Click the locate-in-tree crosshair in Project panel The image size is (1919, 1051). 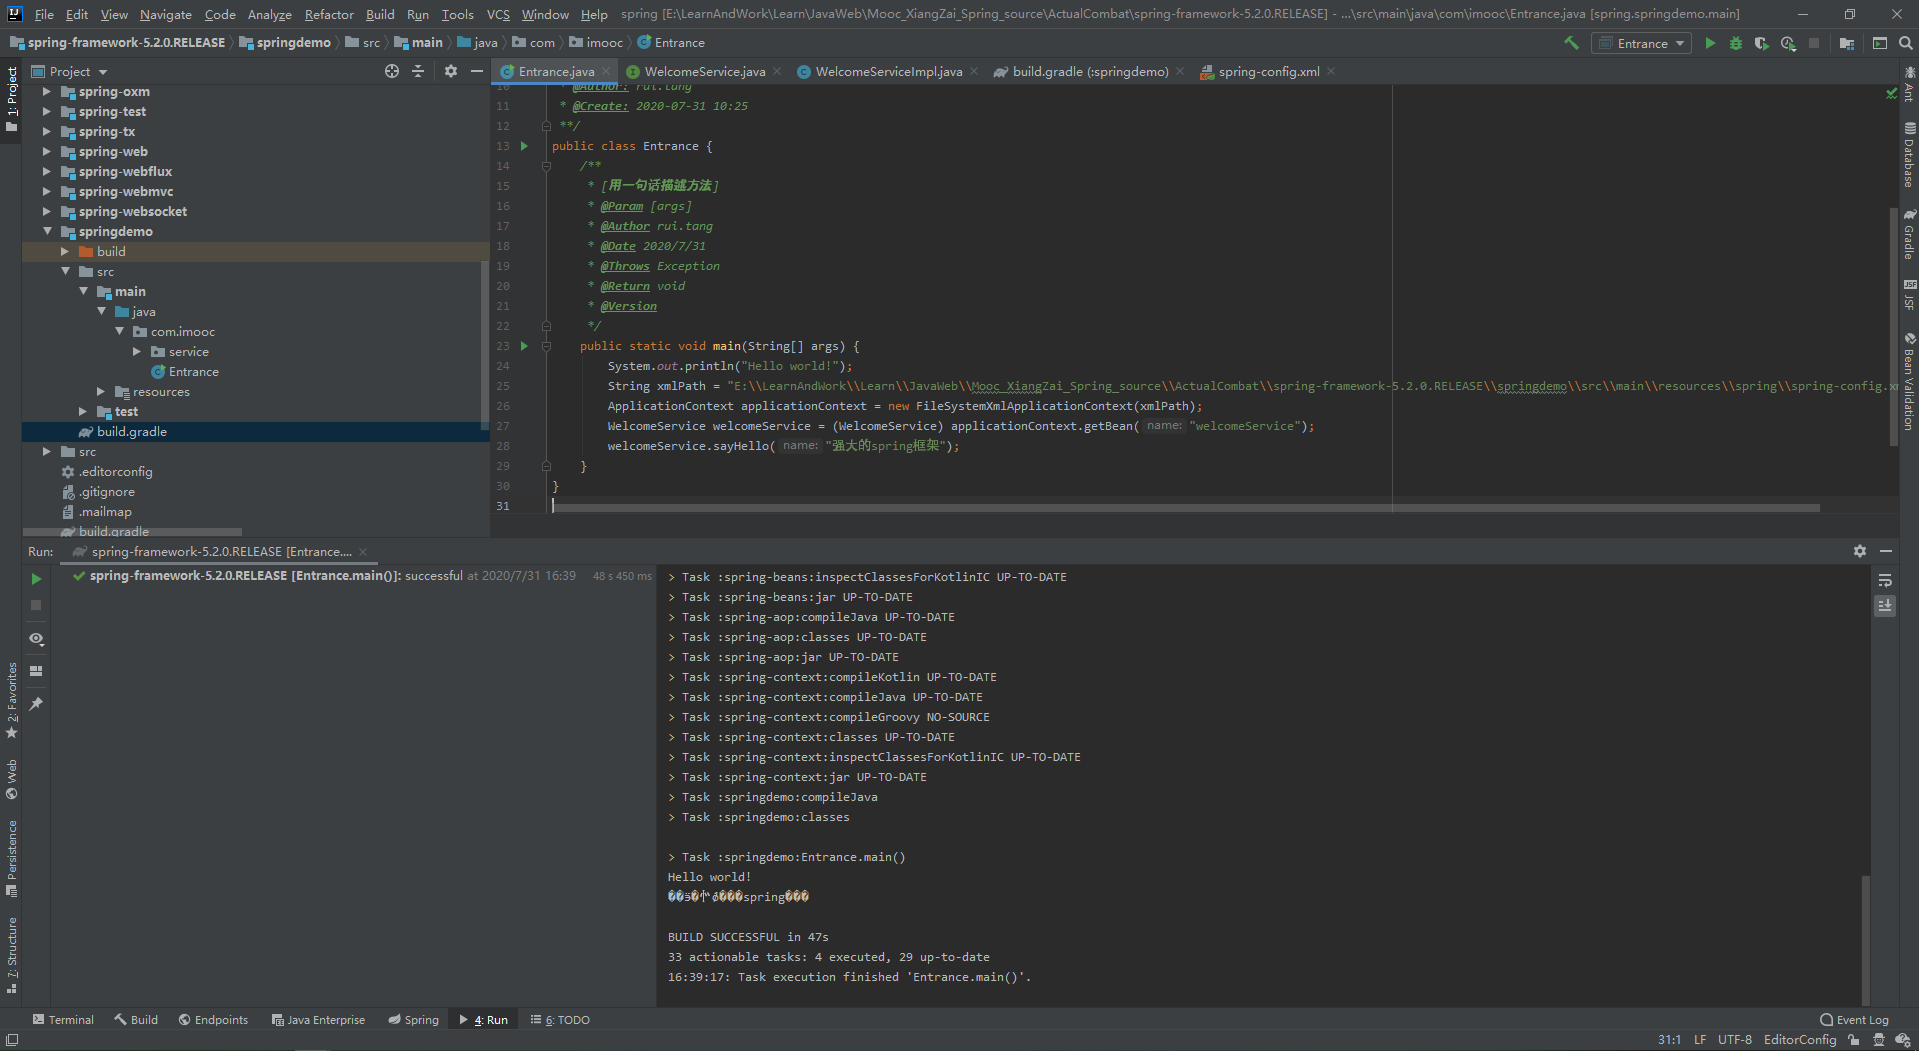[392, 71]
